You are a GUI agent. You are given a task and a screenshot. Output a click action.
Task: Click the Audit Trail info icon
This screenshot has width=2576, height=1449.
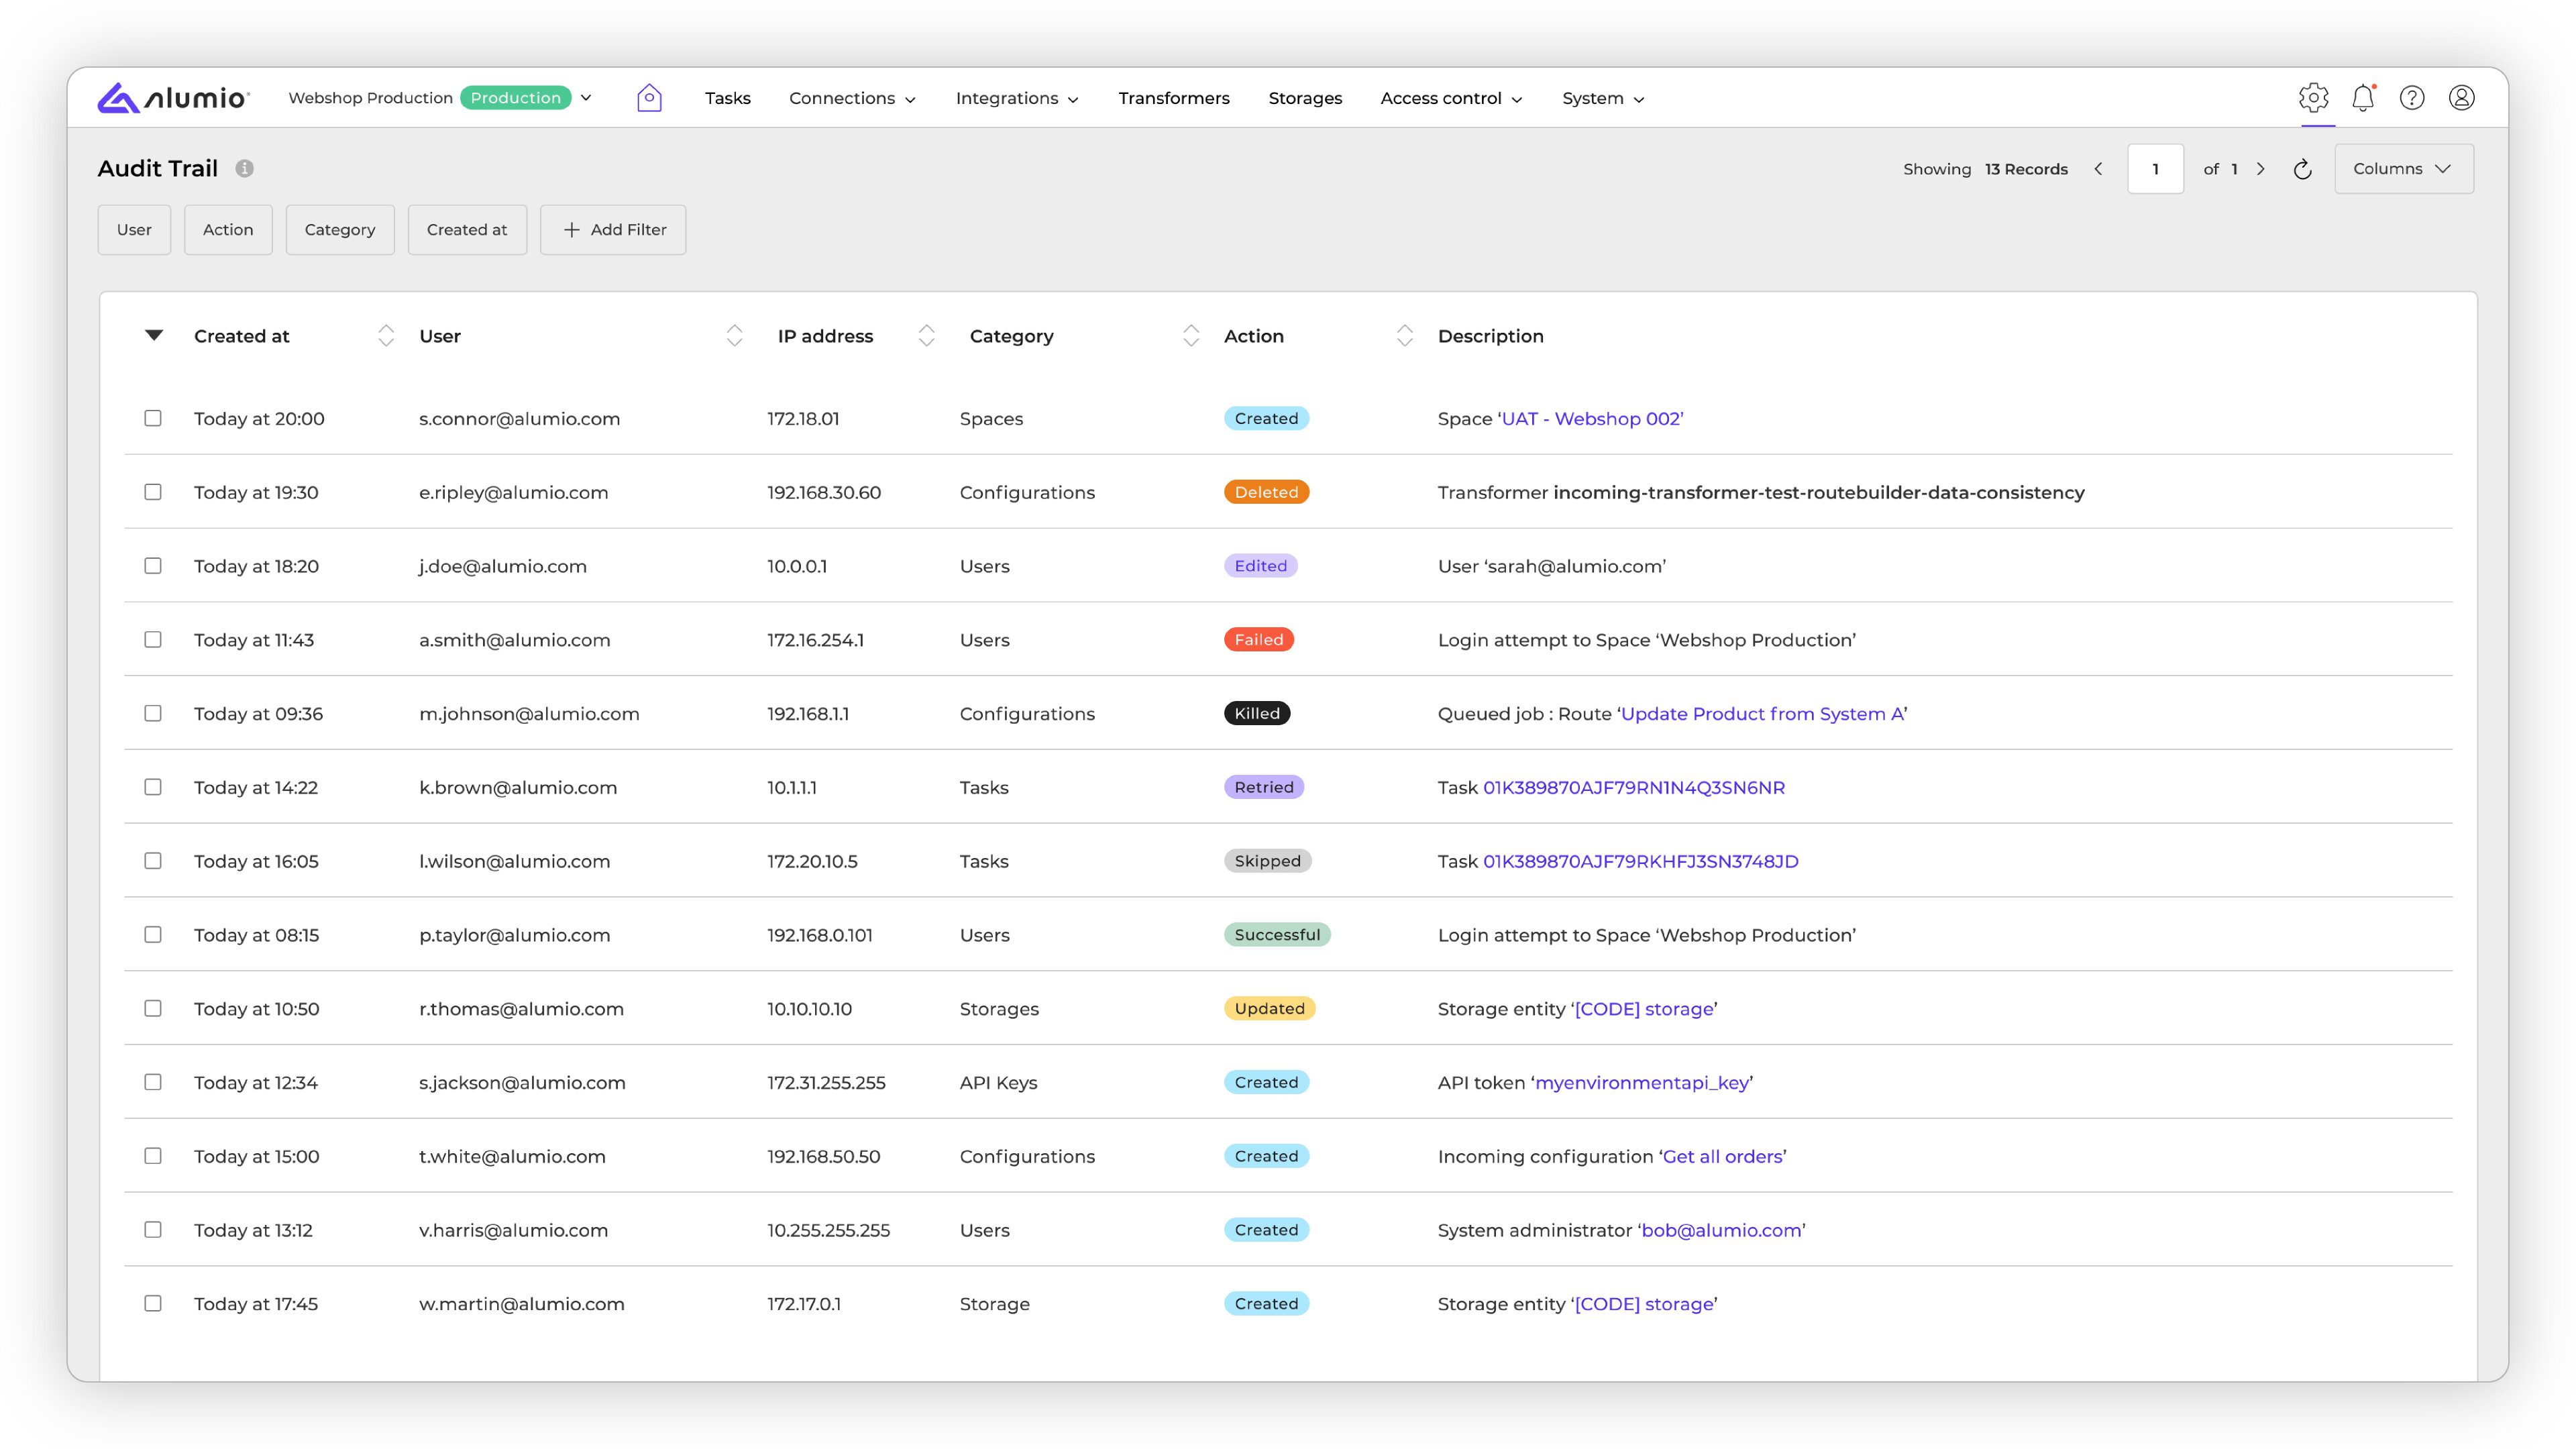pyautogui.click(x=245, y=169)
